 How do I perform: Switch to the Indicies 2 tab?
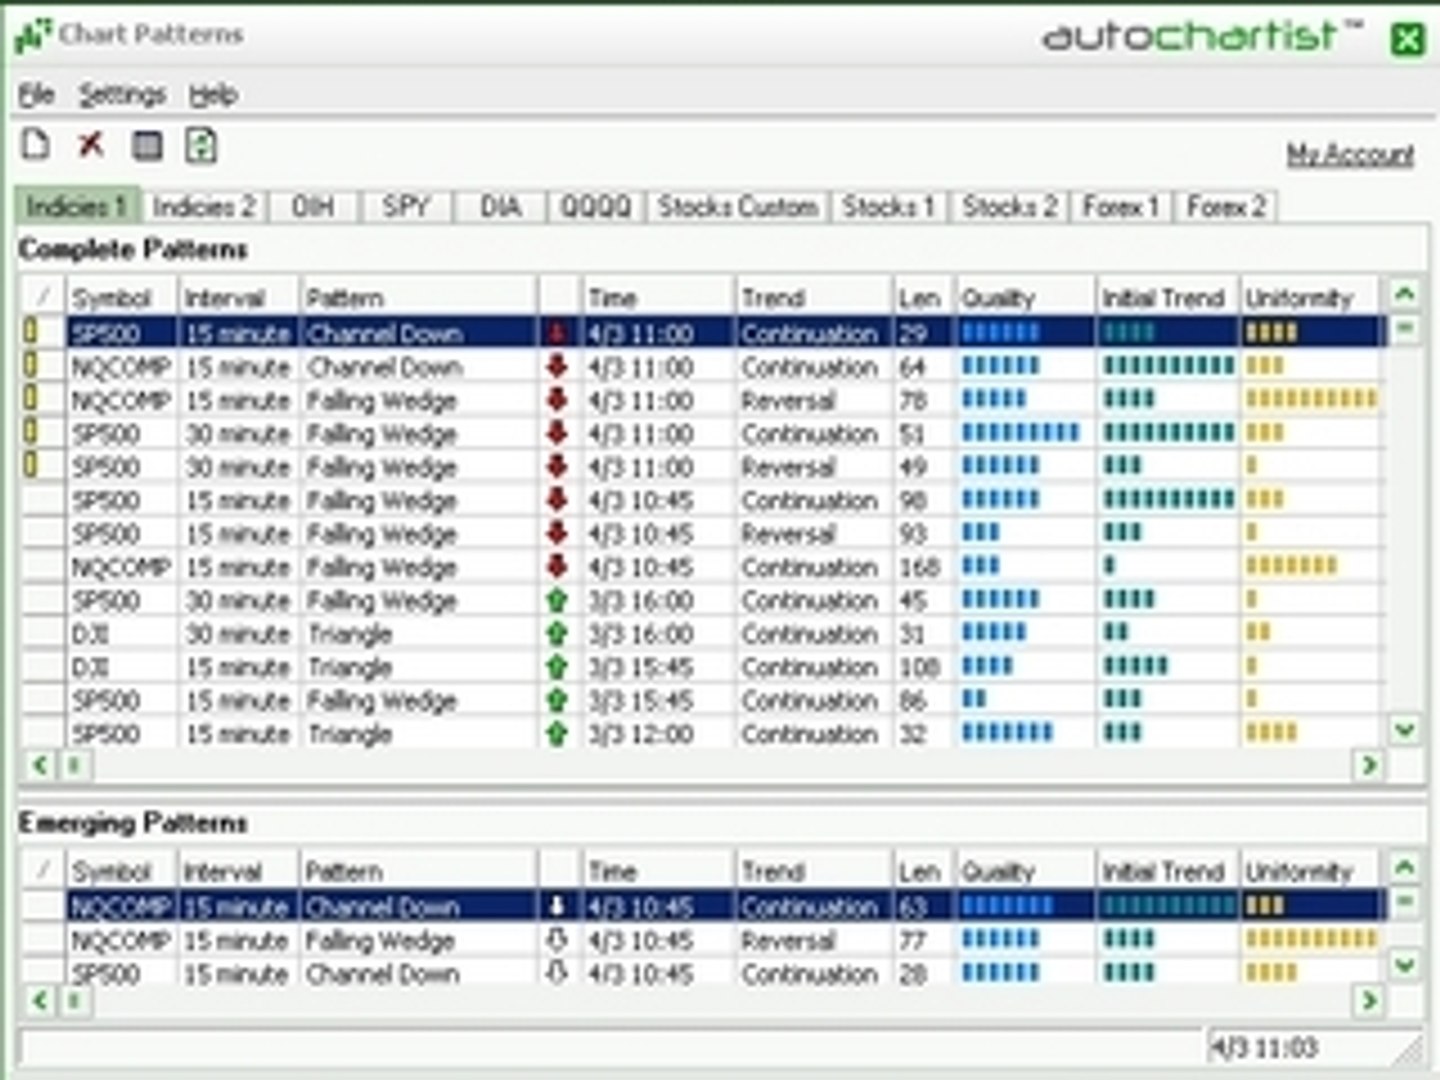coord(204,207)
